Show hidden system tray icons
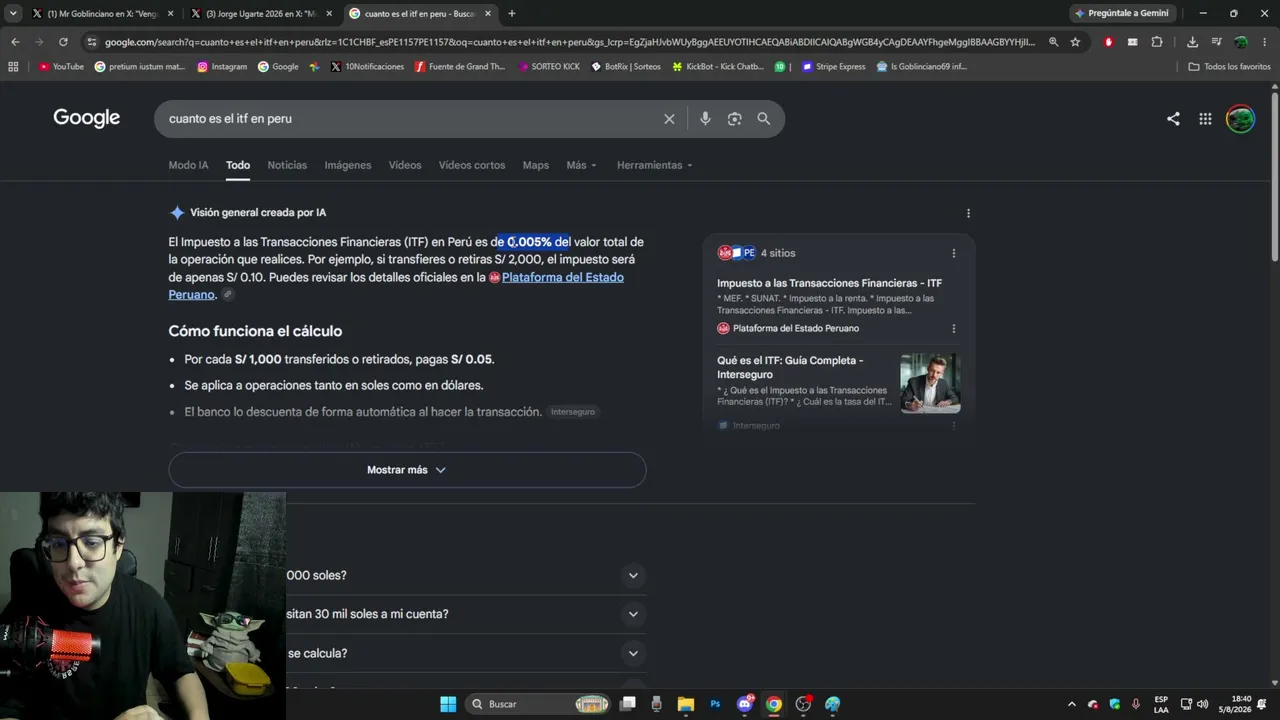 pyautogui.click(x=1071, y=704)
